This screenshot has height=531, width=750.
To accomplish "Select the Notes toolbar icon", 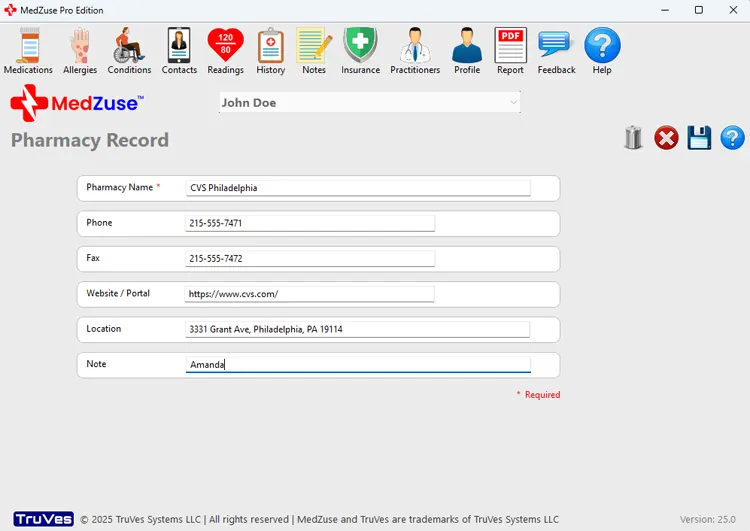I will (314, 50).
